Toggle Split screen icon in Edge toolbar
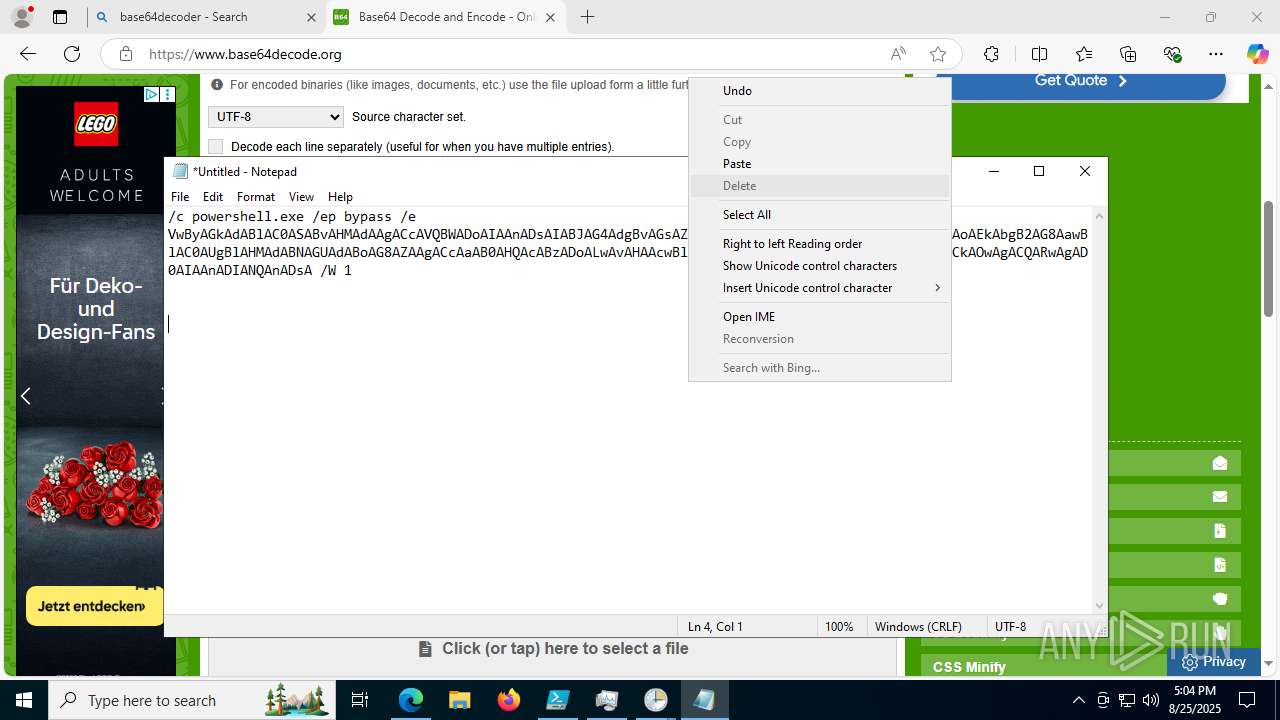1280x720 pixels. pos(1039,54)
